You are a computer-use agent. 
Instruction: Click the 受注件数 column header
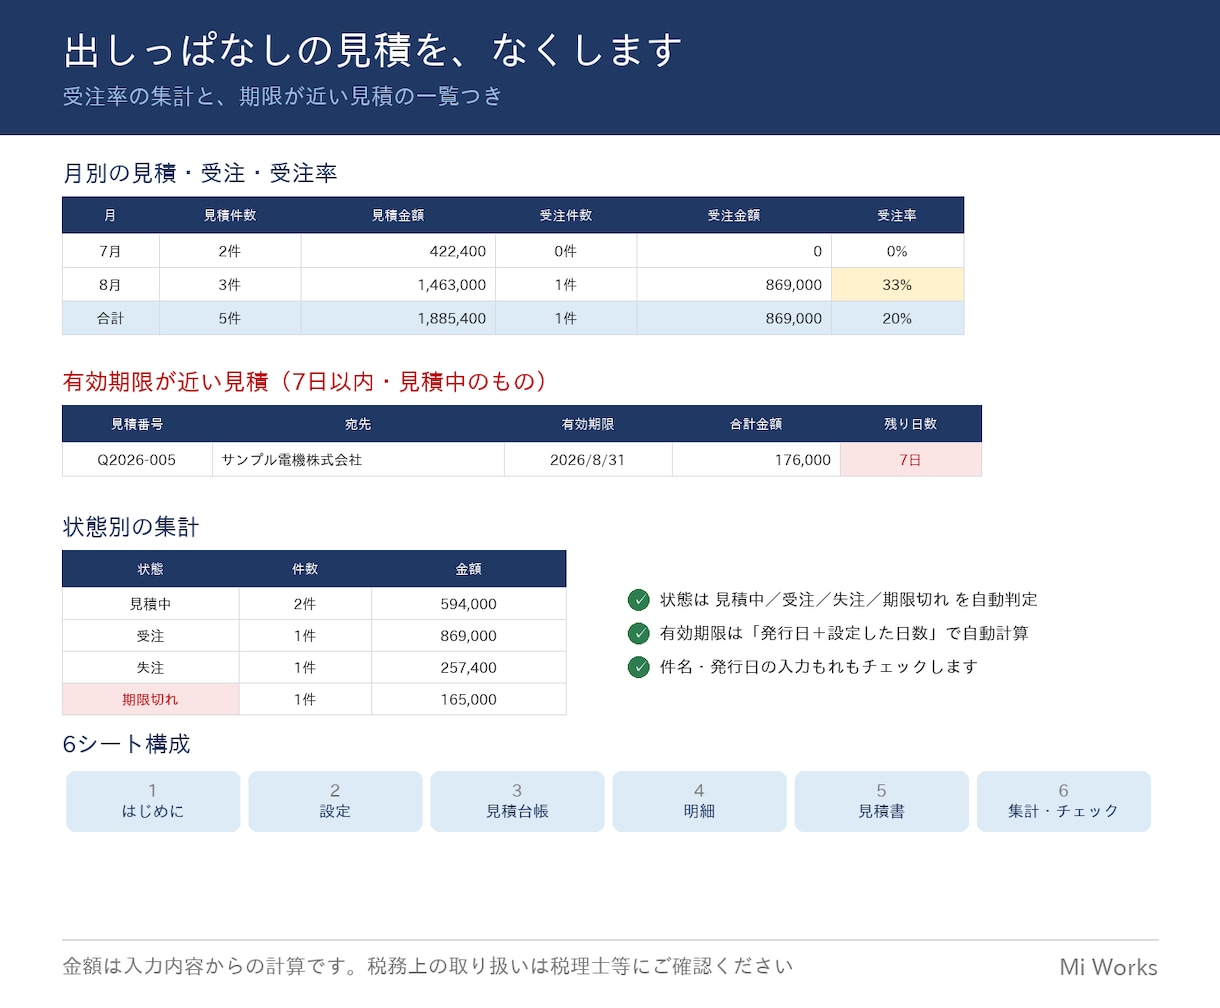point(566,215)
